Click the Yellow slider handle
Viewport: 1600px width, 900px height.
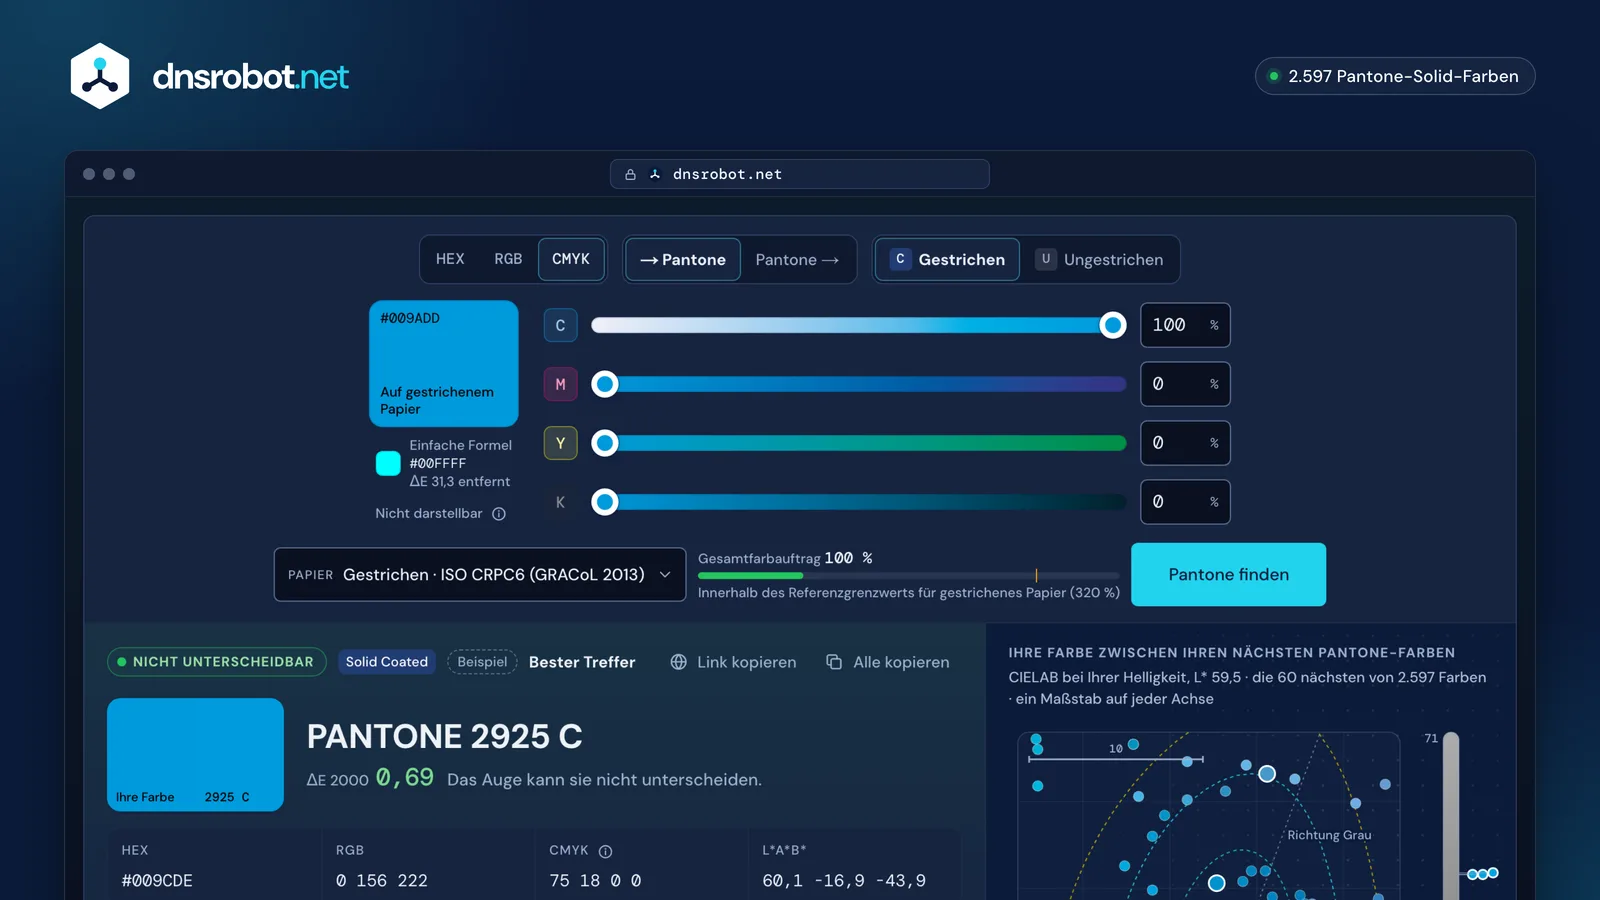[605, 443]
